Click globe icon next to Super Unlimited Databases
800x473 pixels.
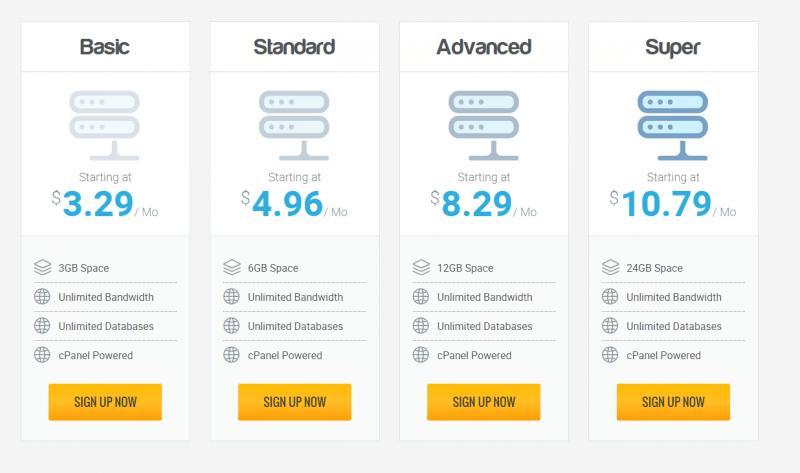point(610,326)
